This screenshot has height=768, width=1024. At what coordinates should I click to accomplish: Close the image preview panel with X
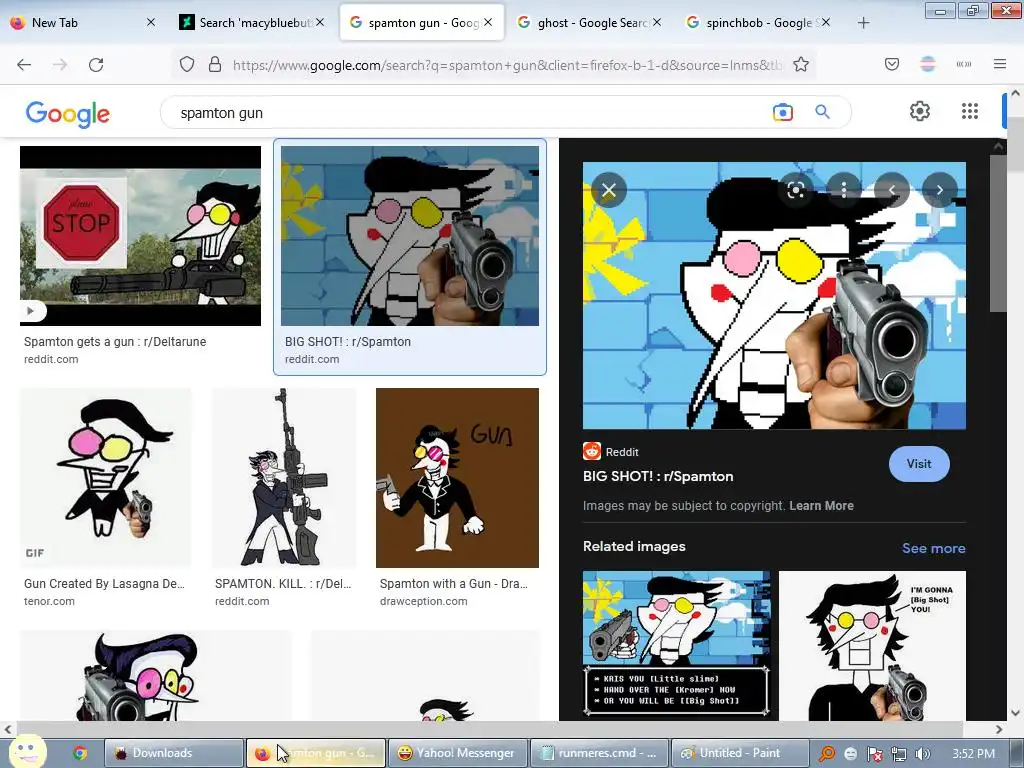coord(609,190)
